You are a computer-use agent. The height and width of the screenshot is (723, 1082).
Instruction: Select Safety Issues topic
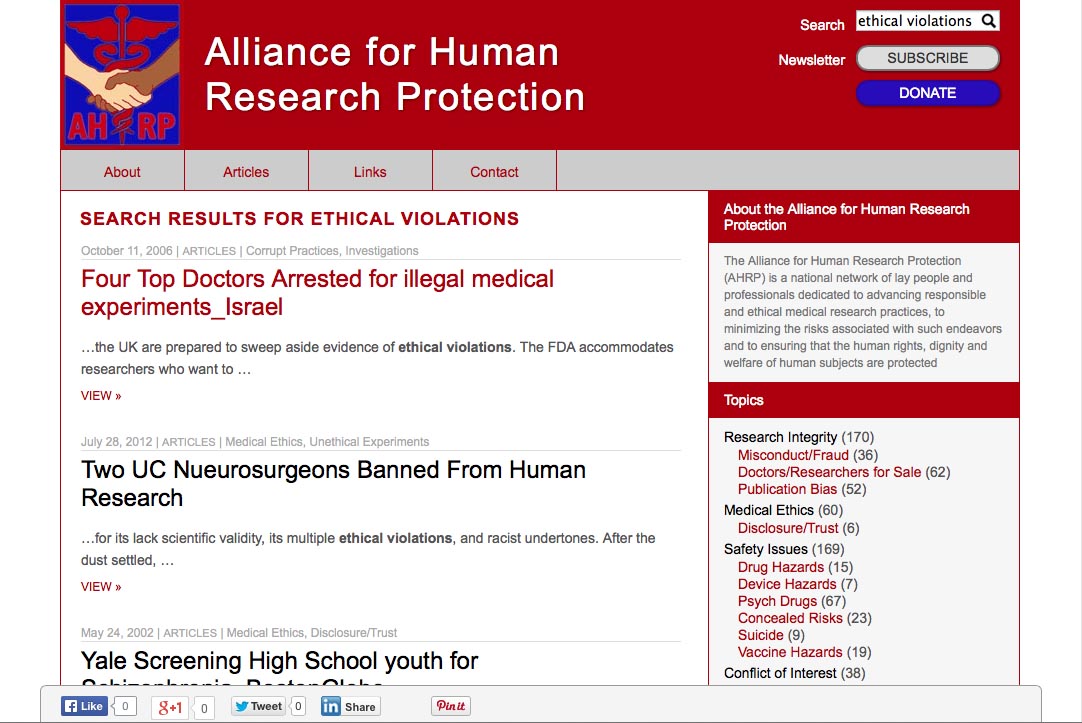click(765, 548)
